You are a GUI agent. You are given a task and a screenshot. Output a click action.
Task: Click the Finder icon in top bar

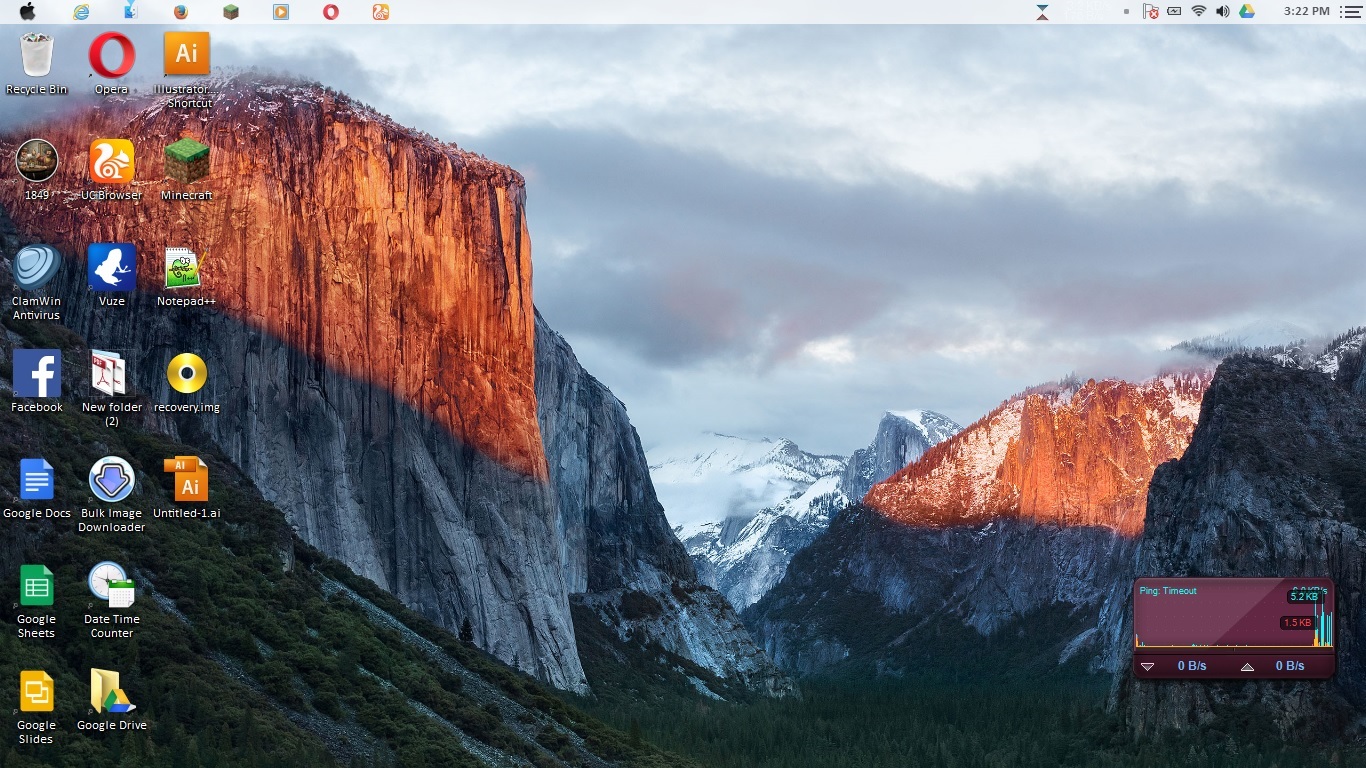coord(131,11)
